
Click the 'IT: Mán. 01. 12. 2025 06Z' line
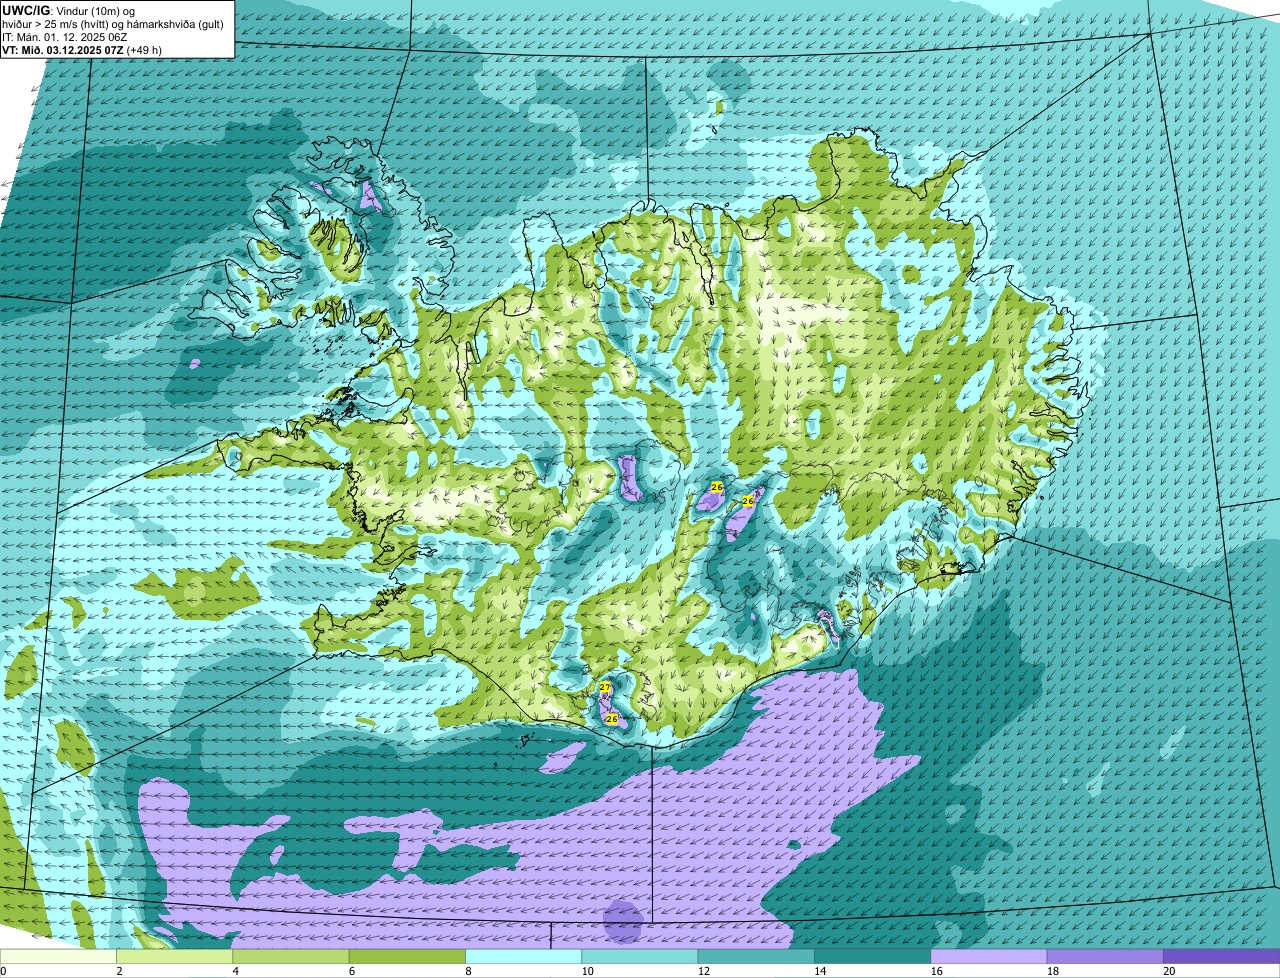(65, 36)
